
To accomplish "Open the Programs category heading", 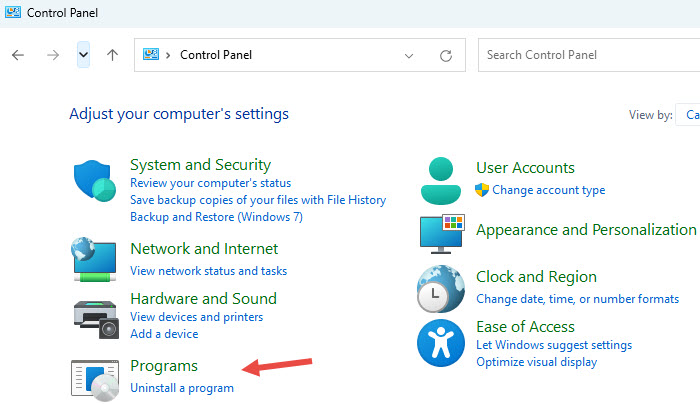I will pyautogui.click(x=164, y=366).
